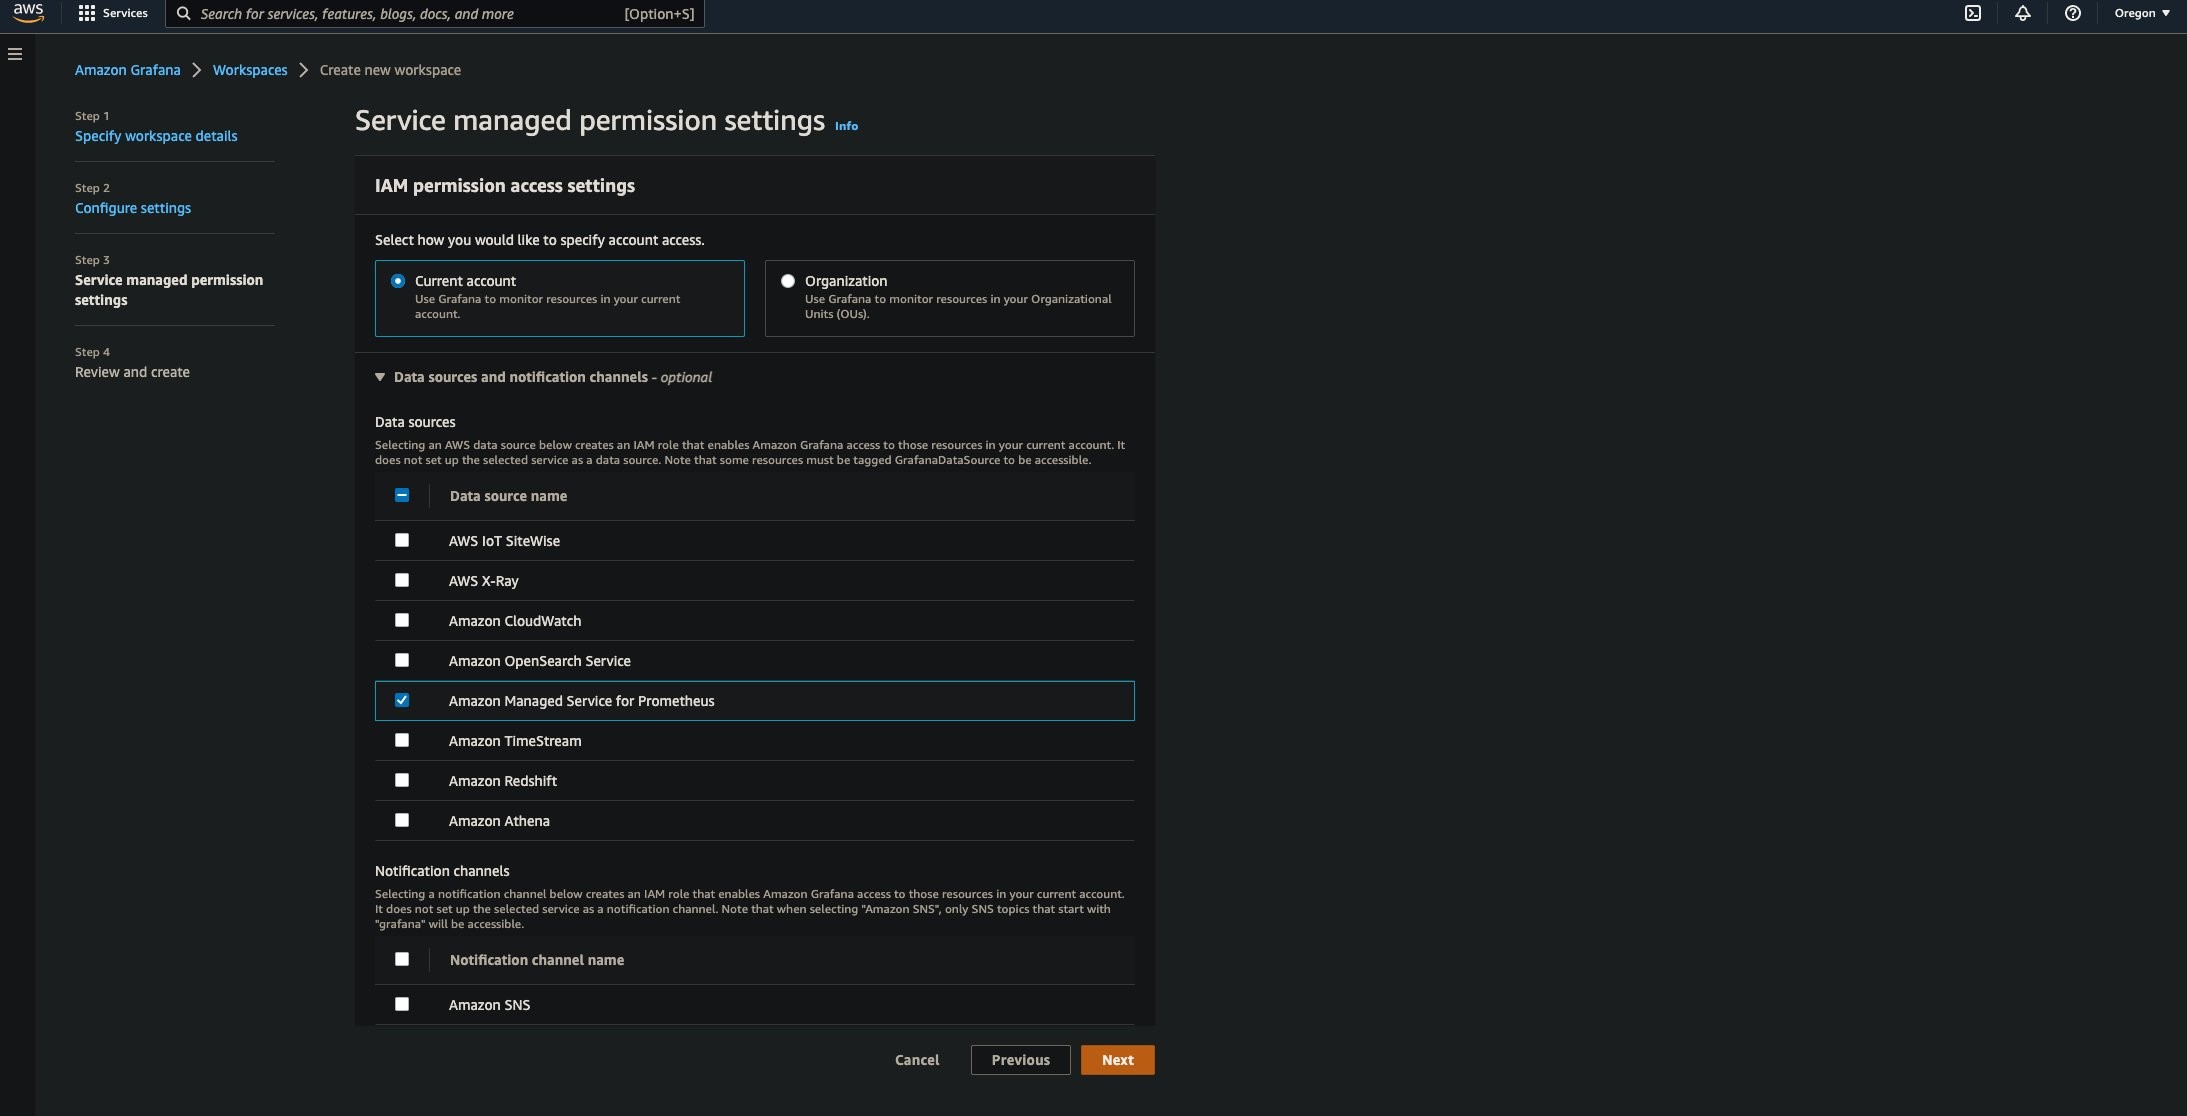Select the Current account radio option
2187x1116 pixels.
(398, 281)
